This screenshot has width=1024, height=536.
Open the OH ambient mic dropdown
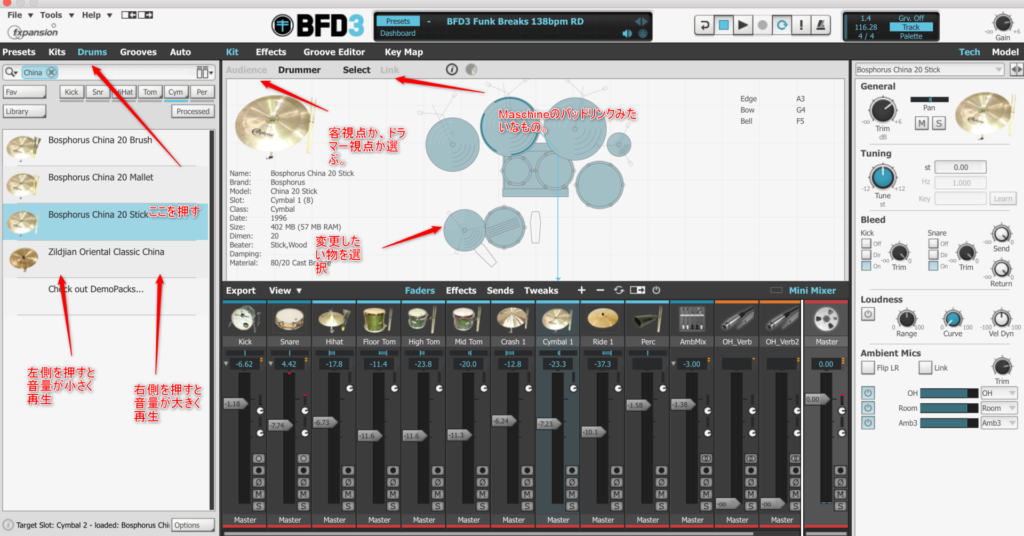tap(999, 393)
